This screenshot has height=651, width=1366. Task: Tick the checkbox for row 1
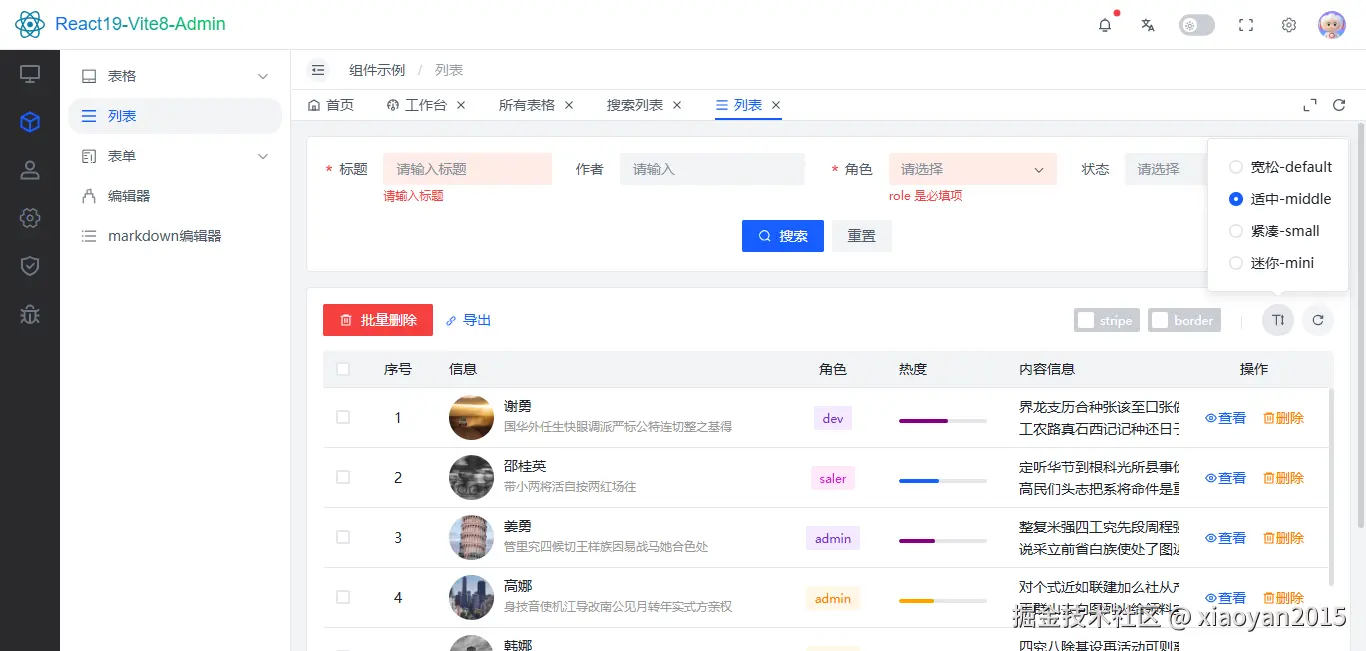point(343,417)
